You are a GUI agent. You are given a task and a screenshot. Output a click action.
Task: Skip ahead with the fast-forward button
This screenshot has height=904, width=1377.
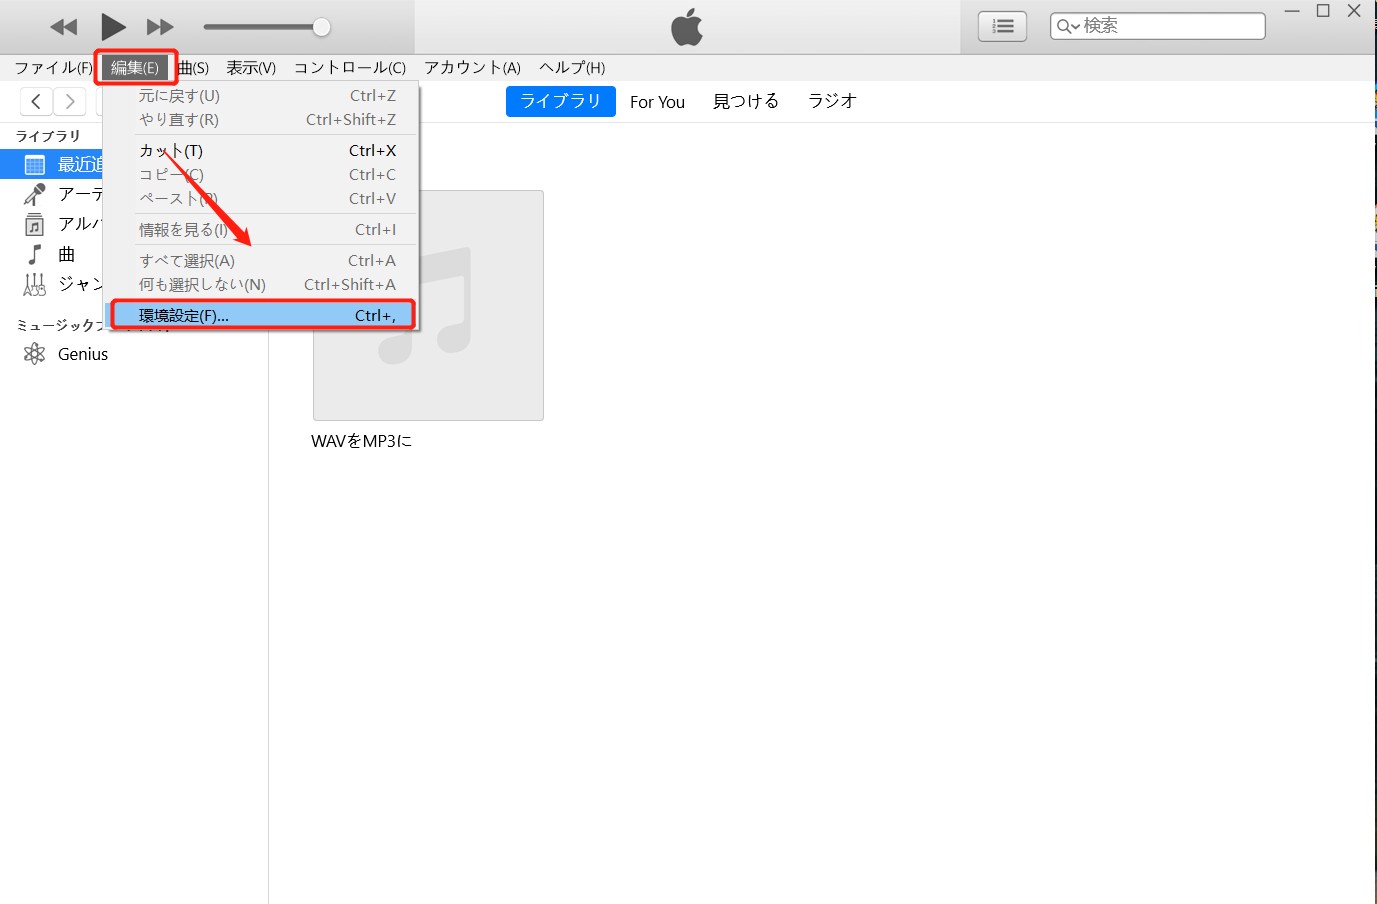point(160,27)
